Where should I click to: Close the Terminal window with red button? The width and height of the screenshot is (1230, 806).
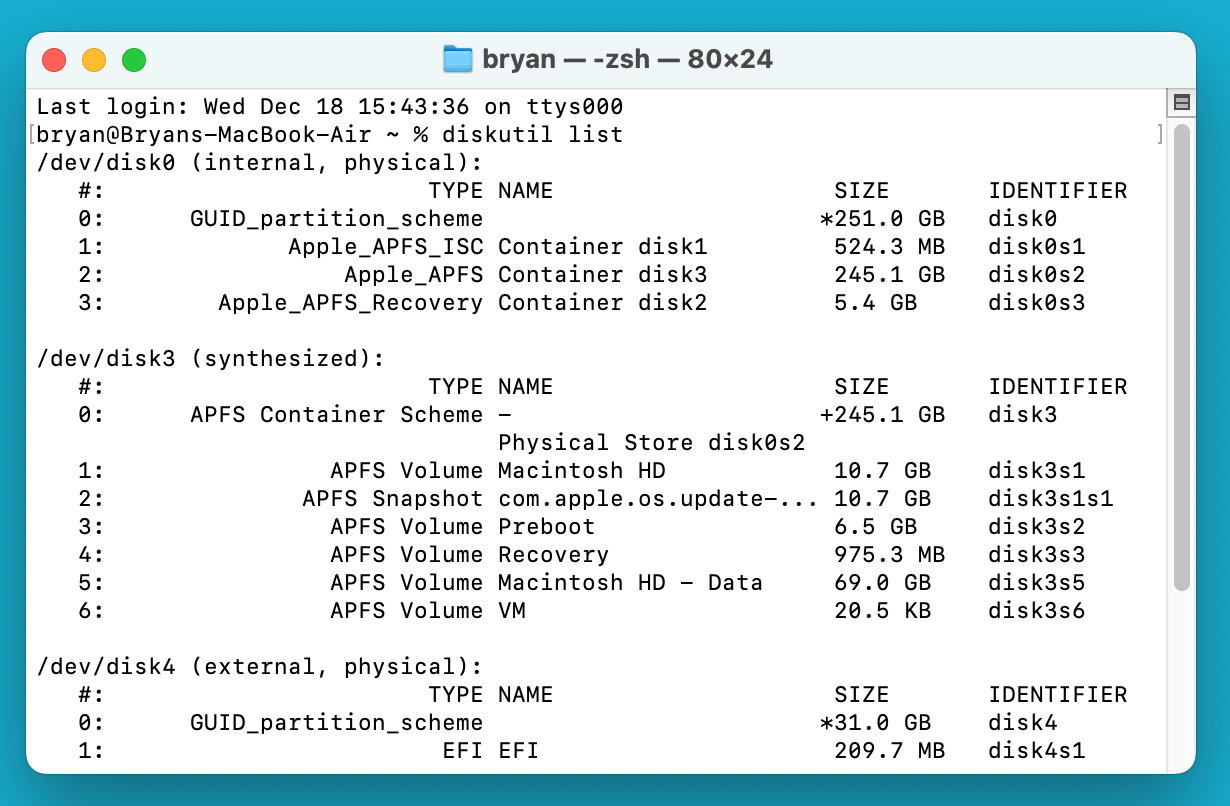[x=54, y=60]
